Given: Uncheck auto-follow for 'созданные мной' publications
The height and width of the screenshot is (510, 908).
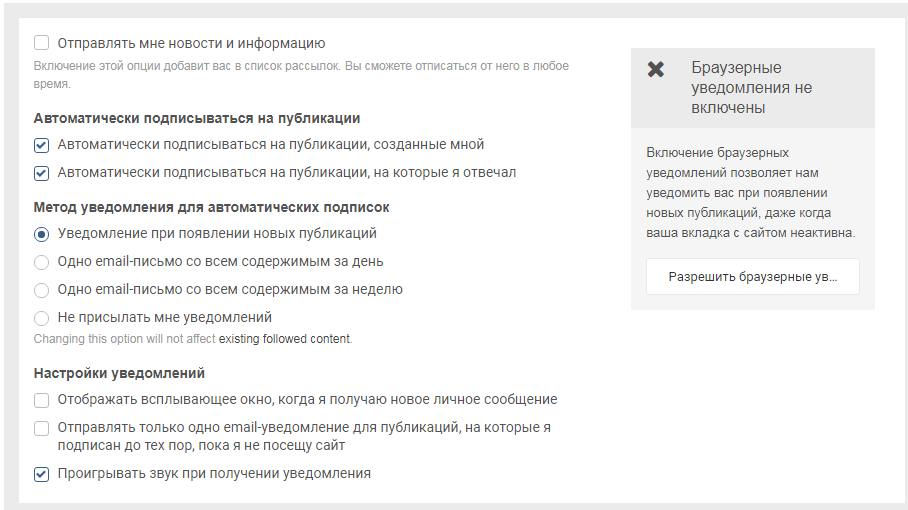Looking at the screenshot, I should point(41,145).
